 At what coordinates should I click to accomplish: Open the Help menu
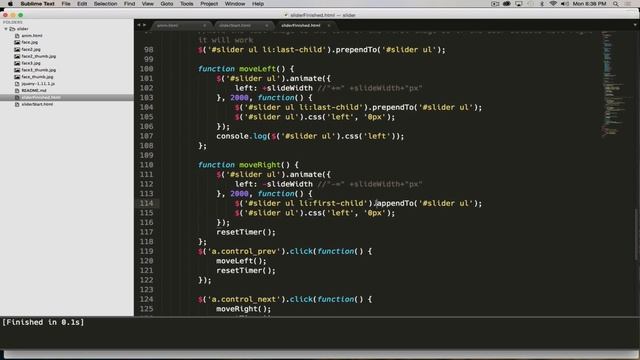[x=258, y=4]
